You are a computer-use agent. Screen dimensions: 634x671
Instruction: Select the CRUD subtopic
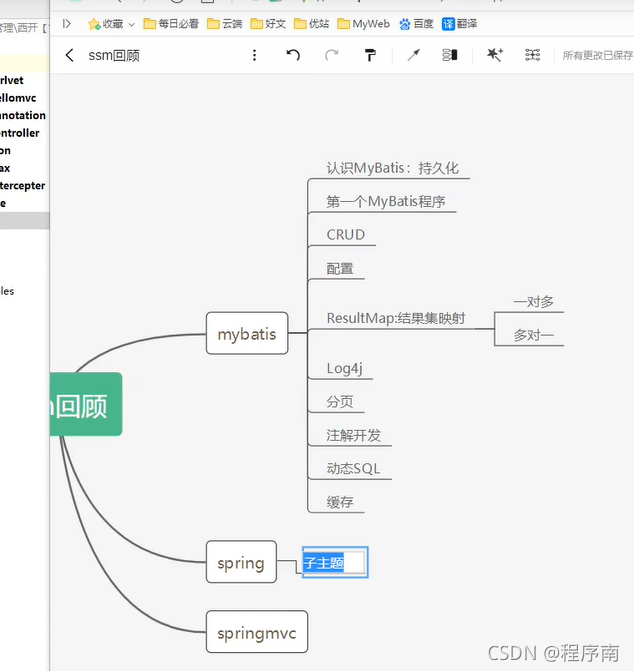346,235
